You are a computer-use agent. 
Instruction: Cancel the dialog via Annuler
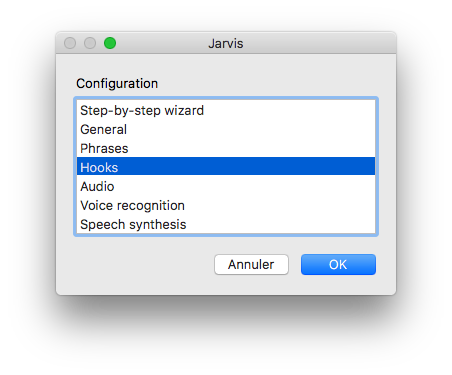251,265
